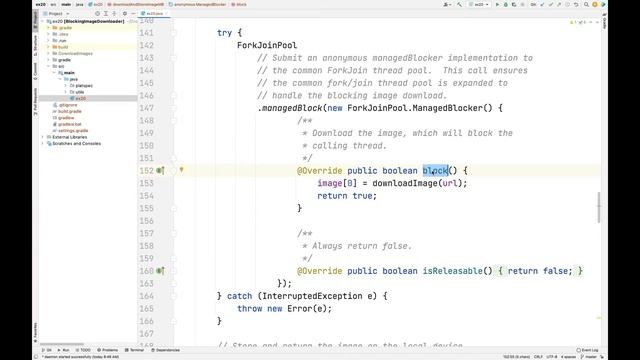
Task: Open the Git tool window button
Action: [x=47, y=350]
